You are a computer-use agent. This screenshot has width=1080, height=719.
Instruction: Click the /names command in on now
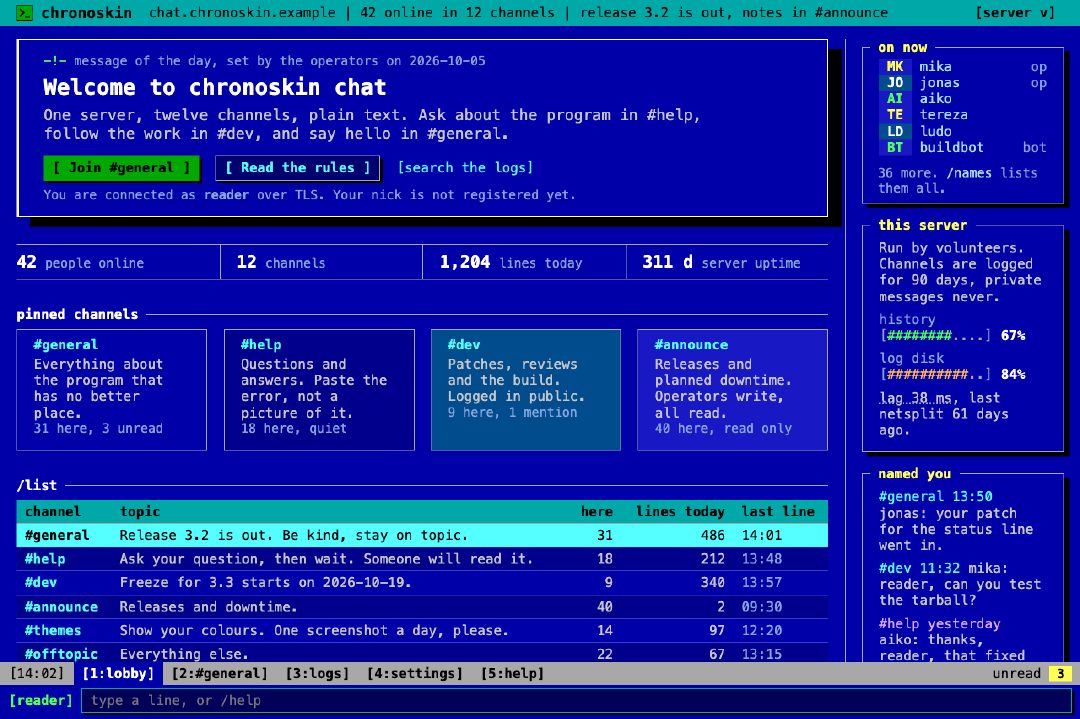tap(969, 173)
